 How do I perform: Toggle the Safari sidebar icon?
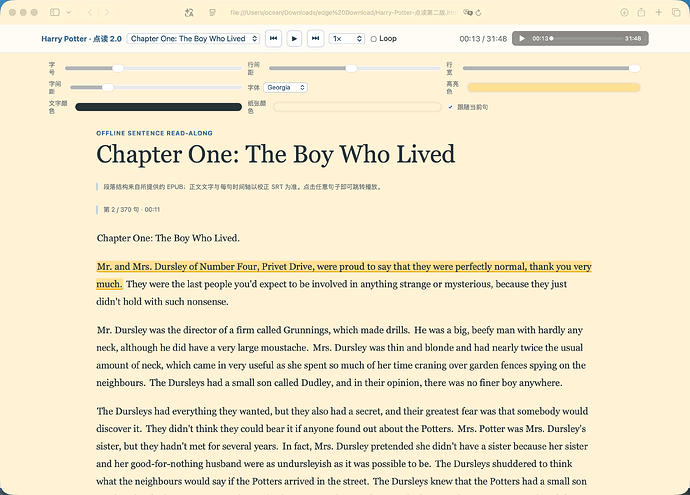[55, 12]
